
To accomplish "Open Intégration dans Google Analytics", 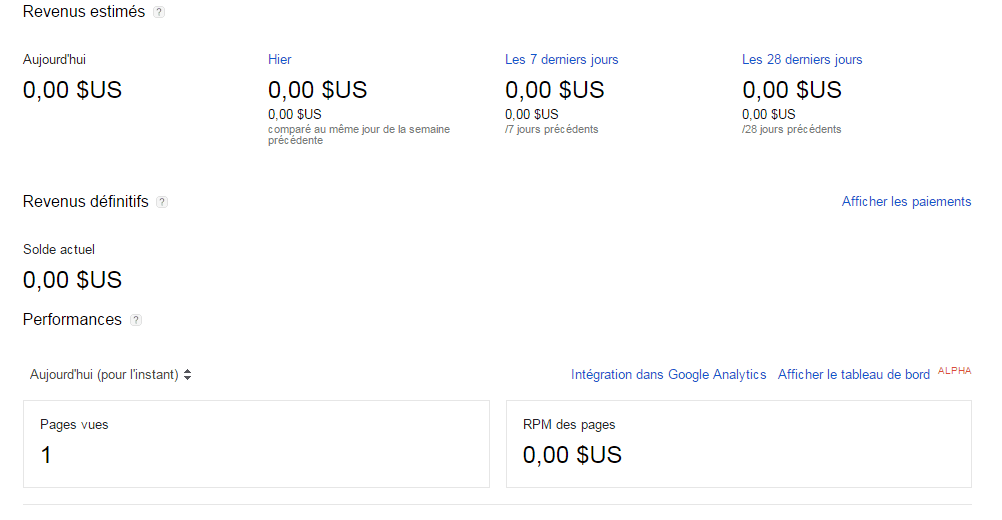I will coord(668,375).
